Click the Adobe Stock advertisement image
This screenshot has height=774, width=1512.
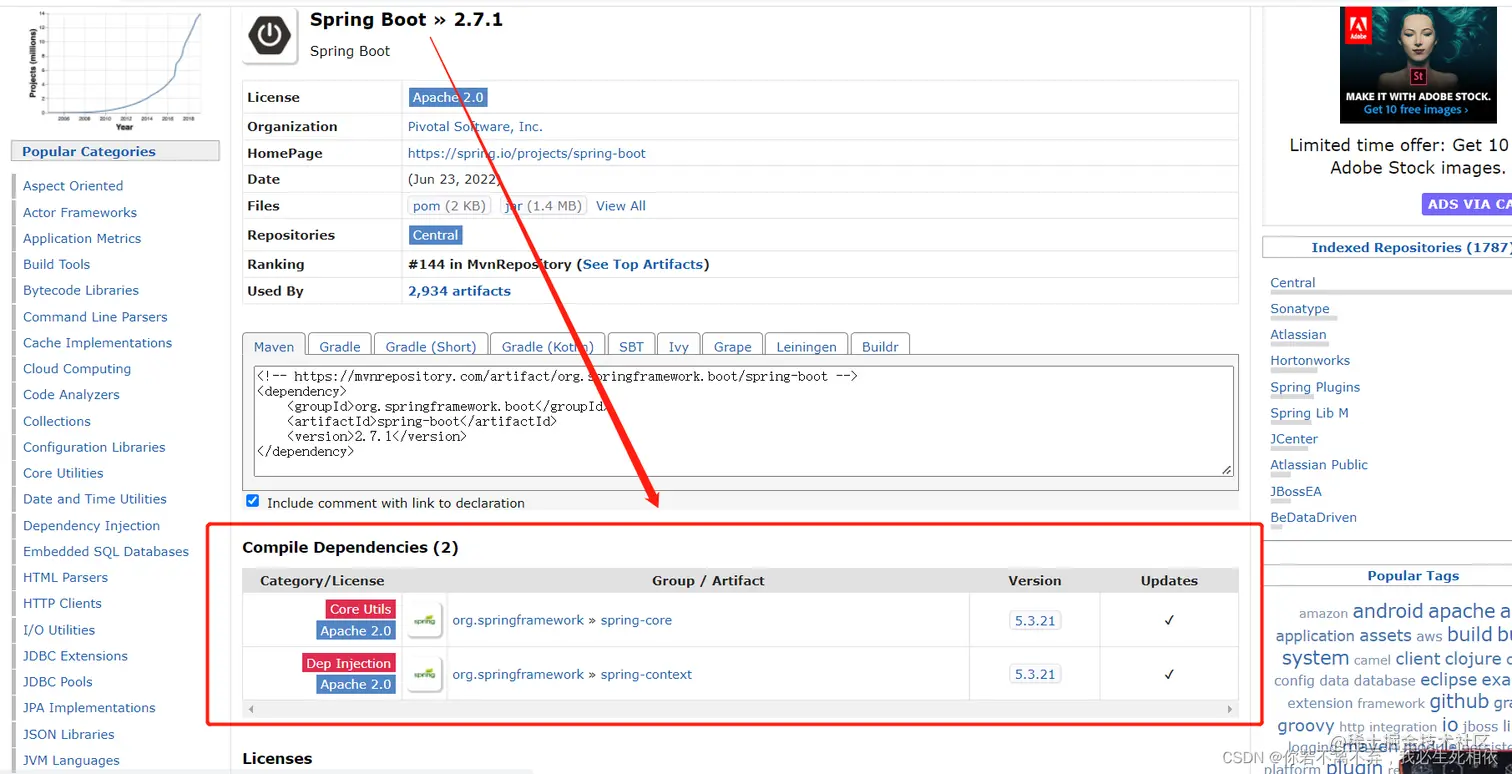click(x=1418, y=63)
